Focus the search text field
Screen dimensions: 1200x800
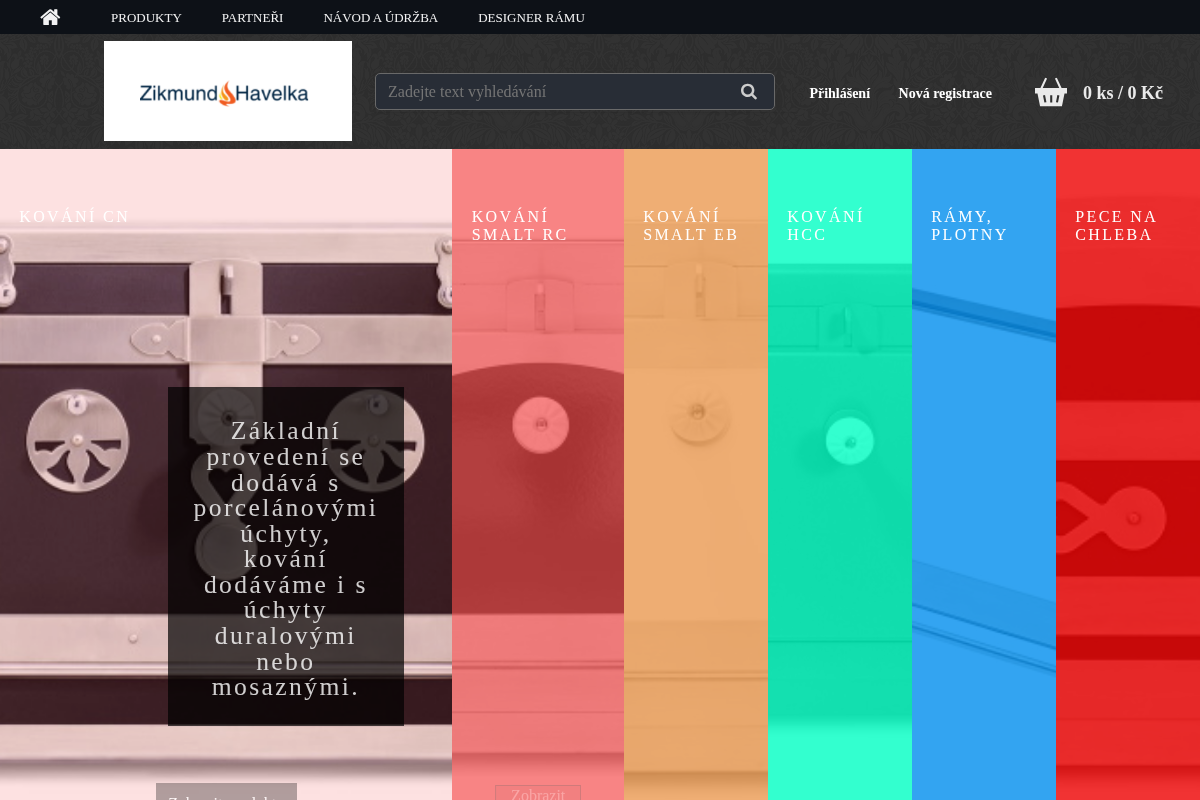point(575,91)
